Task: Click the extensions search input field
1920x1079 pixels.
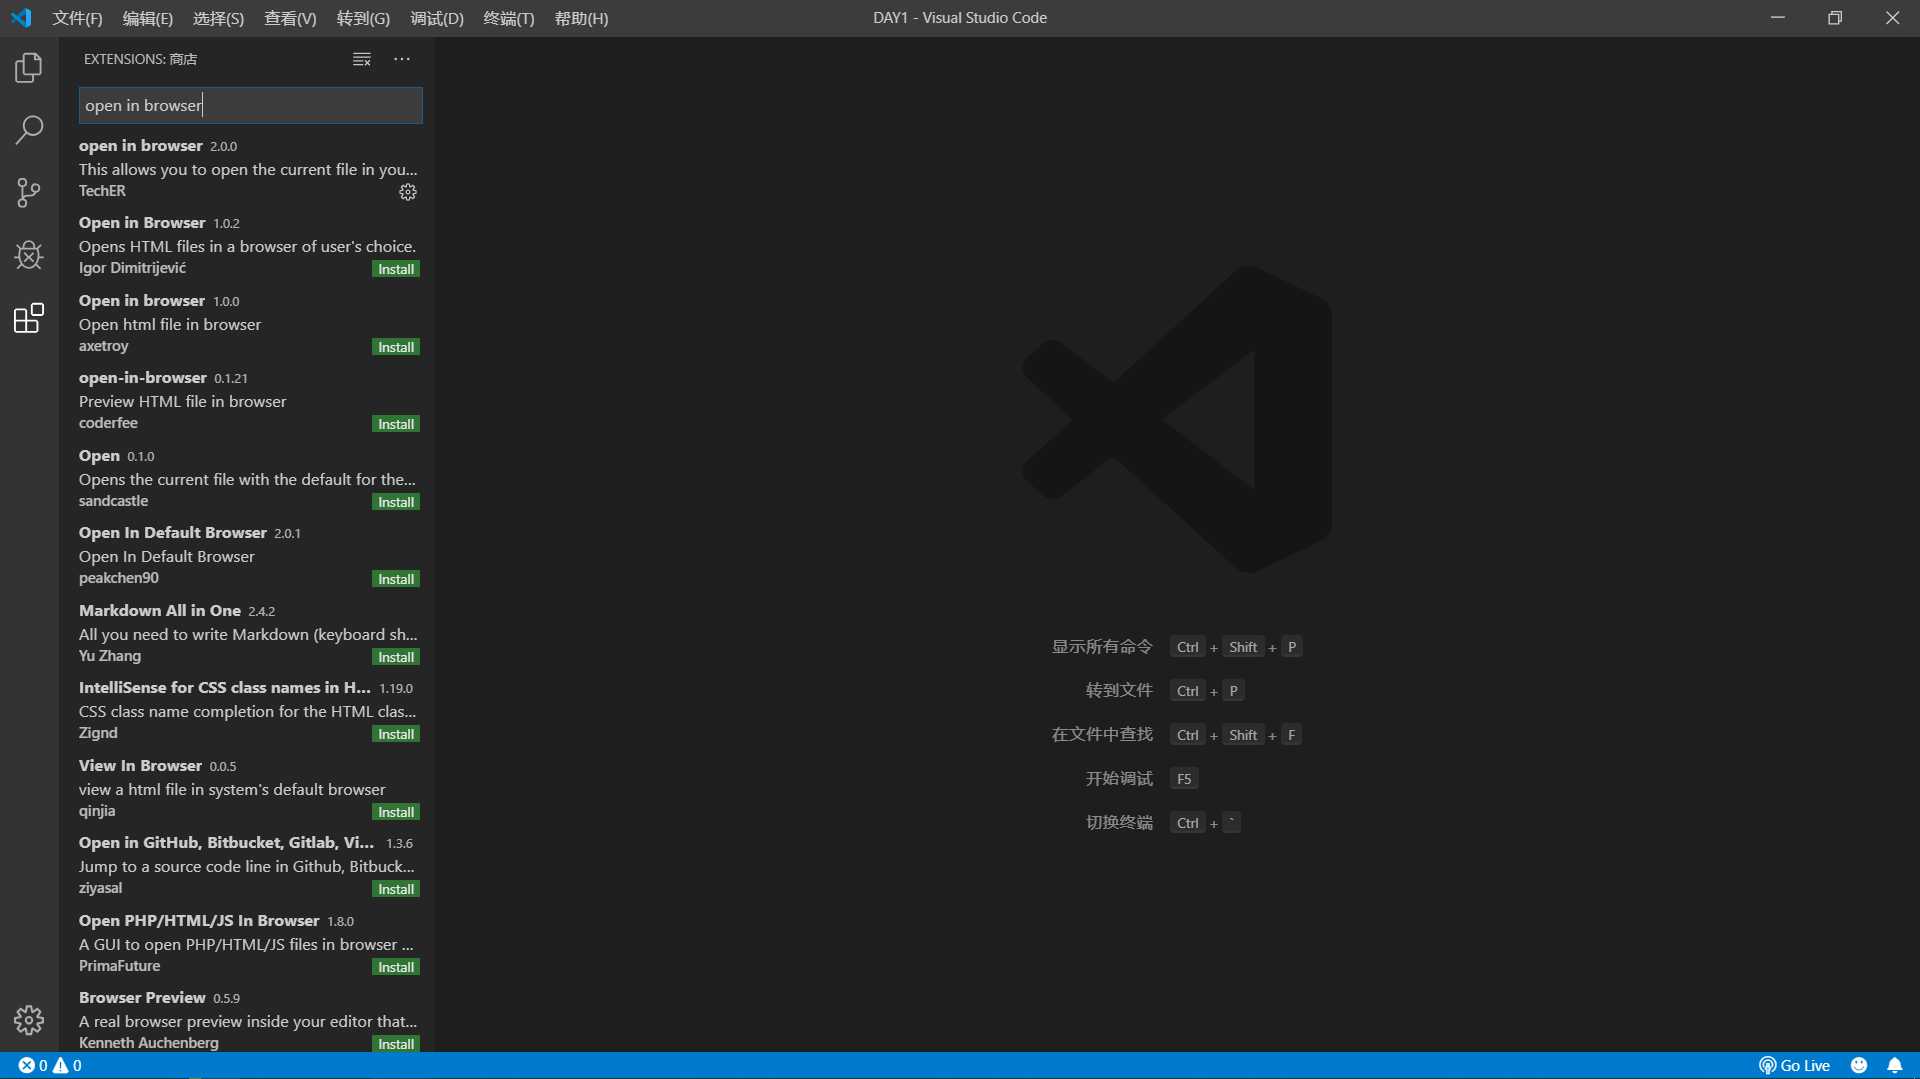Action: [x=251, y=106]
